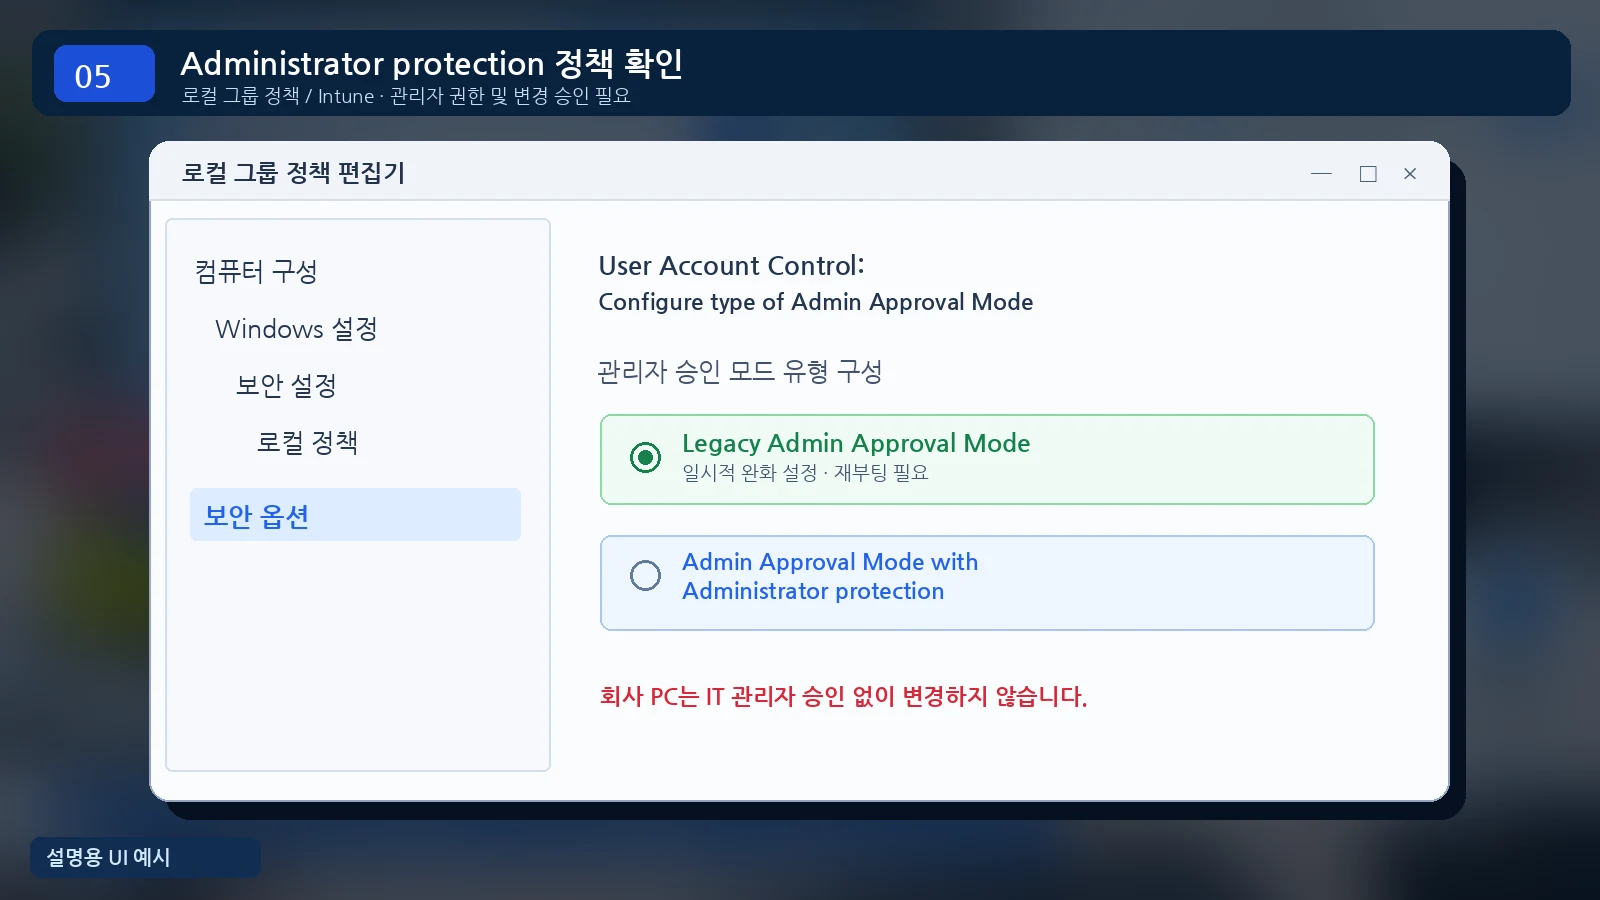Click 보안 설정 tree item
Viewport: 1600px width, 900px height.
[286, 385]
